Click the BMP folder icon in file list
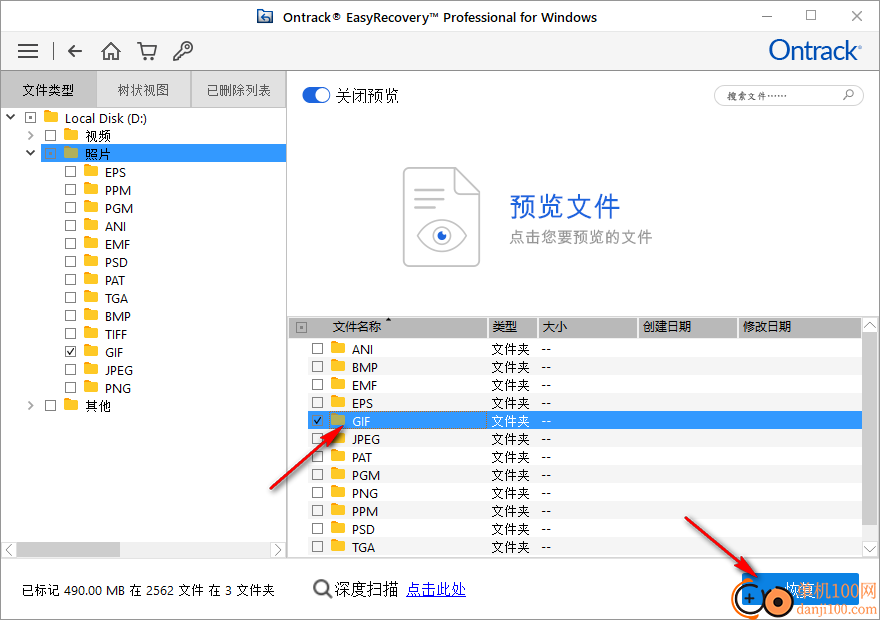 338,366
